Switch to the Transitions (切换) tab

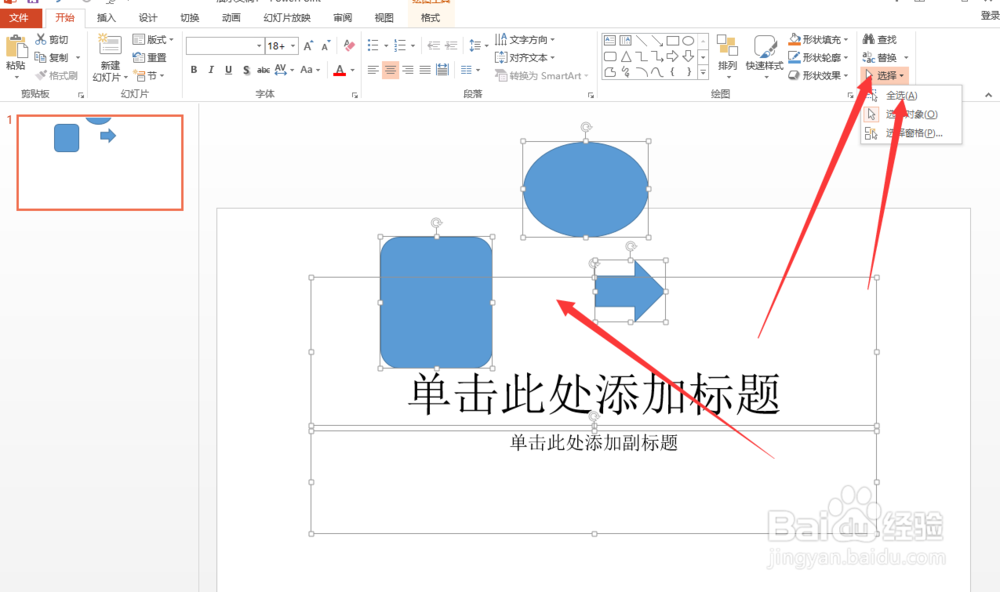(x=189, y=18)
